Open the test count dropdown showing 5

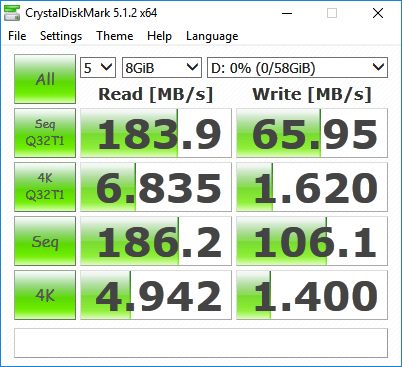pyautogui.click(x=98, y=68)
